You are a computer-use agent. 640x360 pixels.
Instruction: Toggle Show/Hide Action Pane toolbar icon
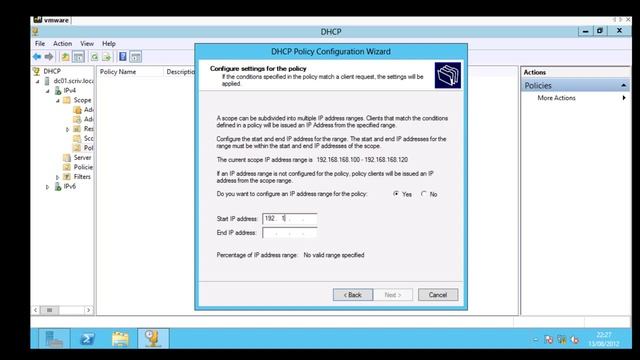(x=136, y=57)
